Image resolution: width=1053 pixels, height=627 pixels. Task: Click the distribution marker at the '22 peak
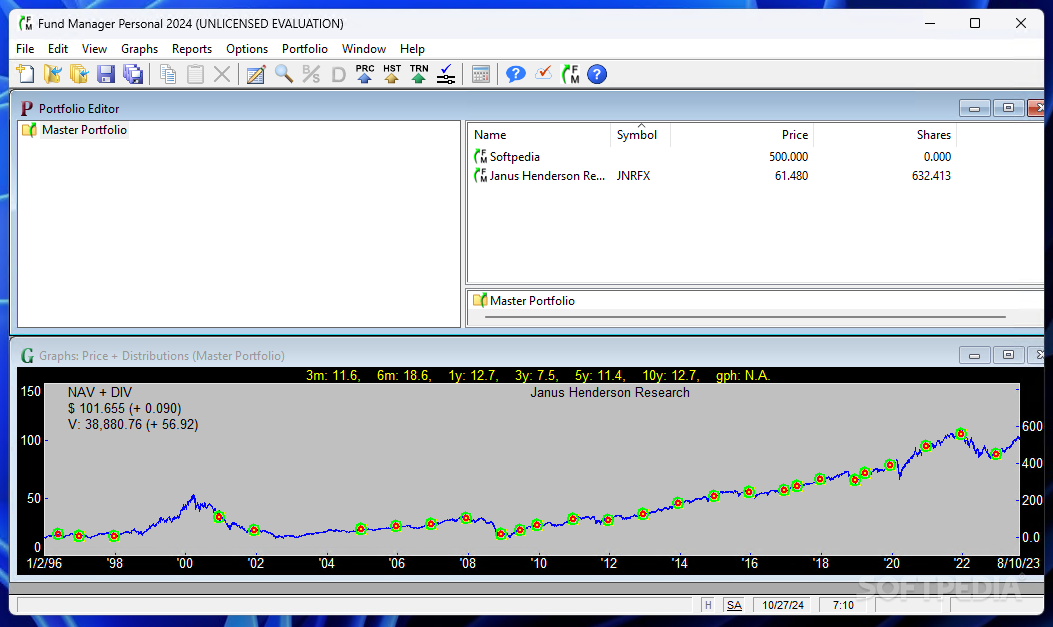click(x=961, y=434)
